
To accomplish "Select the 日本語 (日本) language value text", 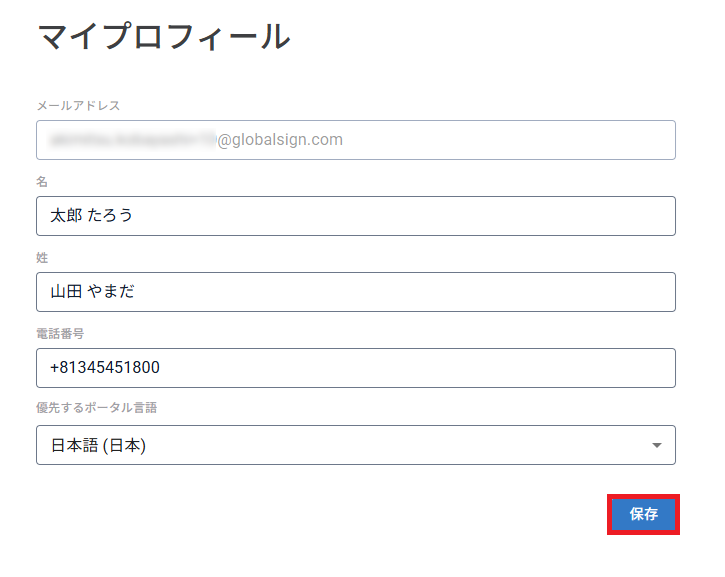I will click(x=98, y=445).
